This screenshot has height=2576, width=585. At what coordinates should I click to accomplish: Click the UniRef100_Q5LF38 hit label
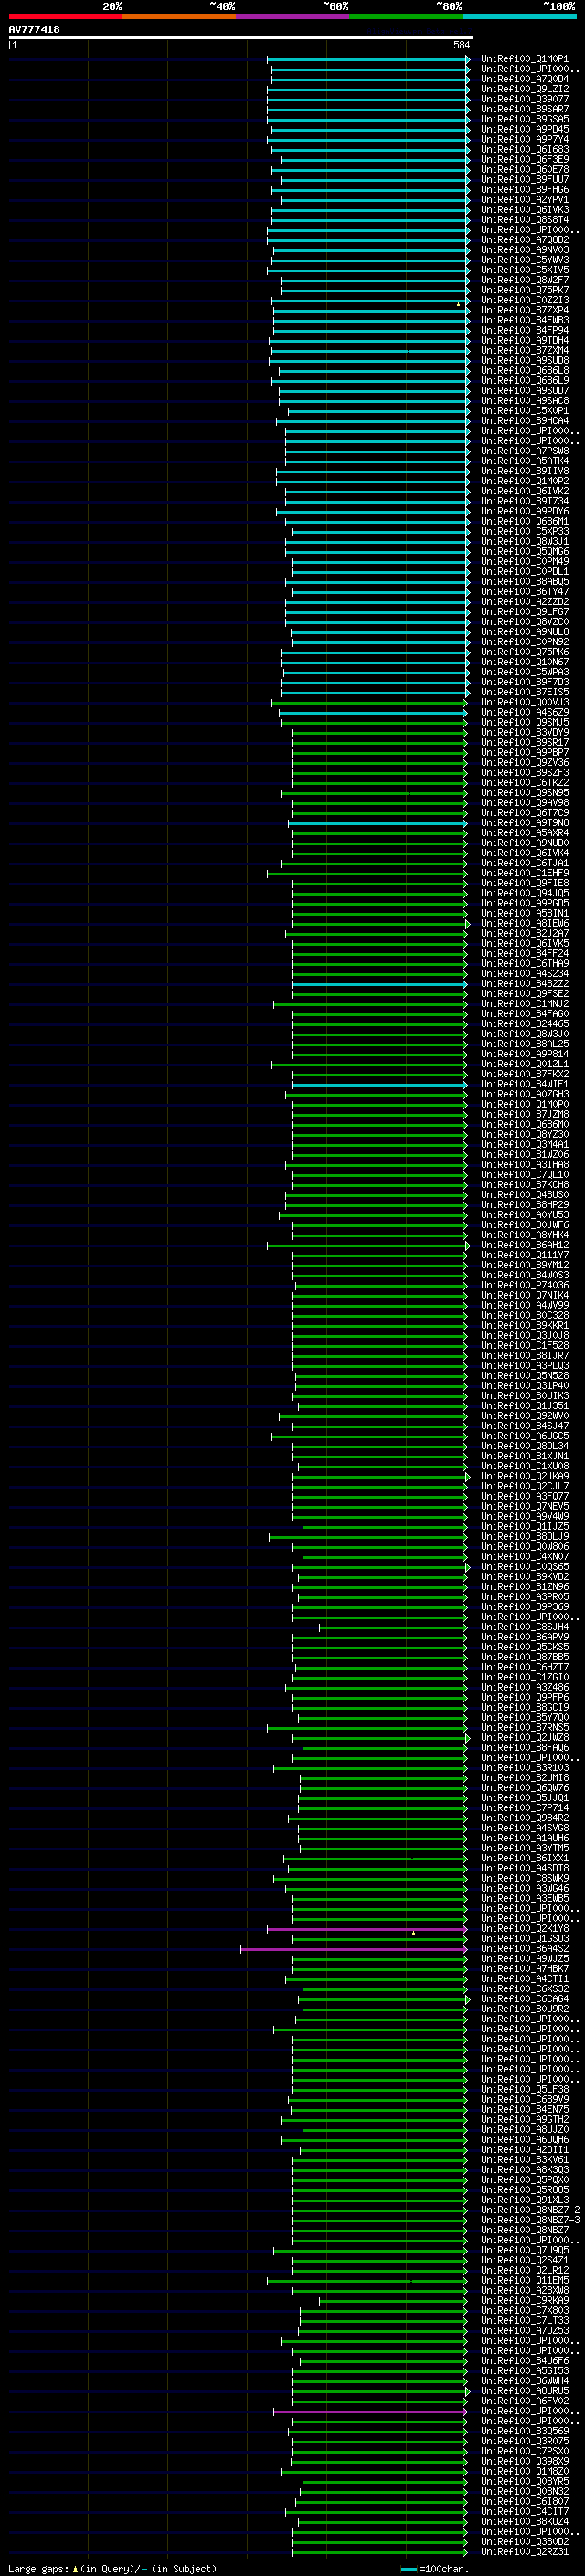pyautogui.click(x=525, y=2089)
